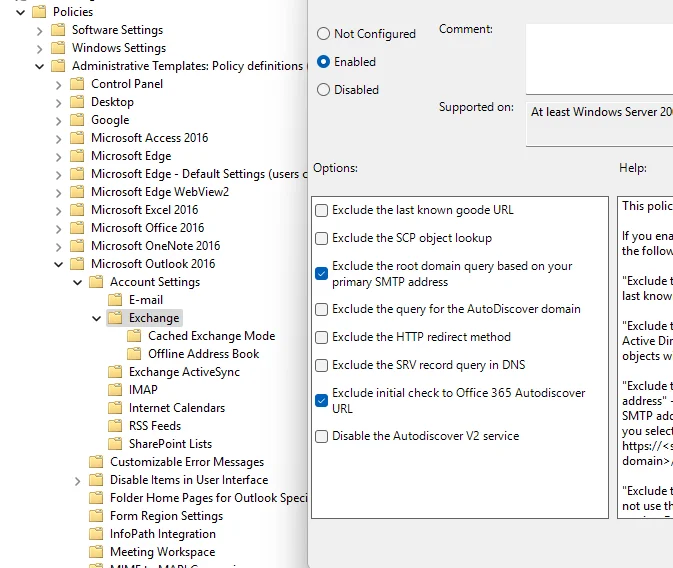Collapse the Administrative Templates node
Image resolution: width=673 pixels, height=568 pixels.
coord(39,67)
